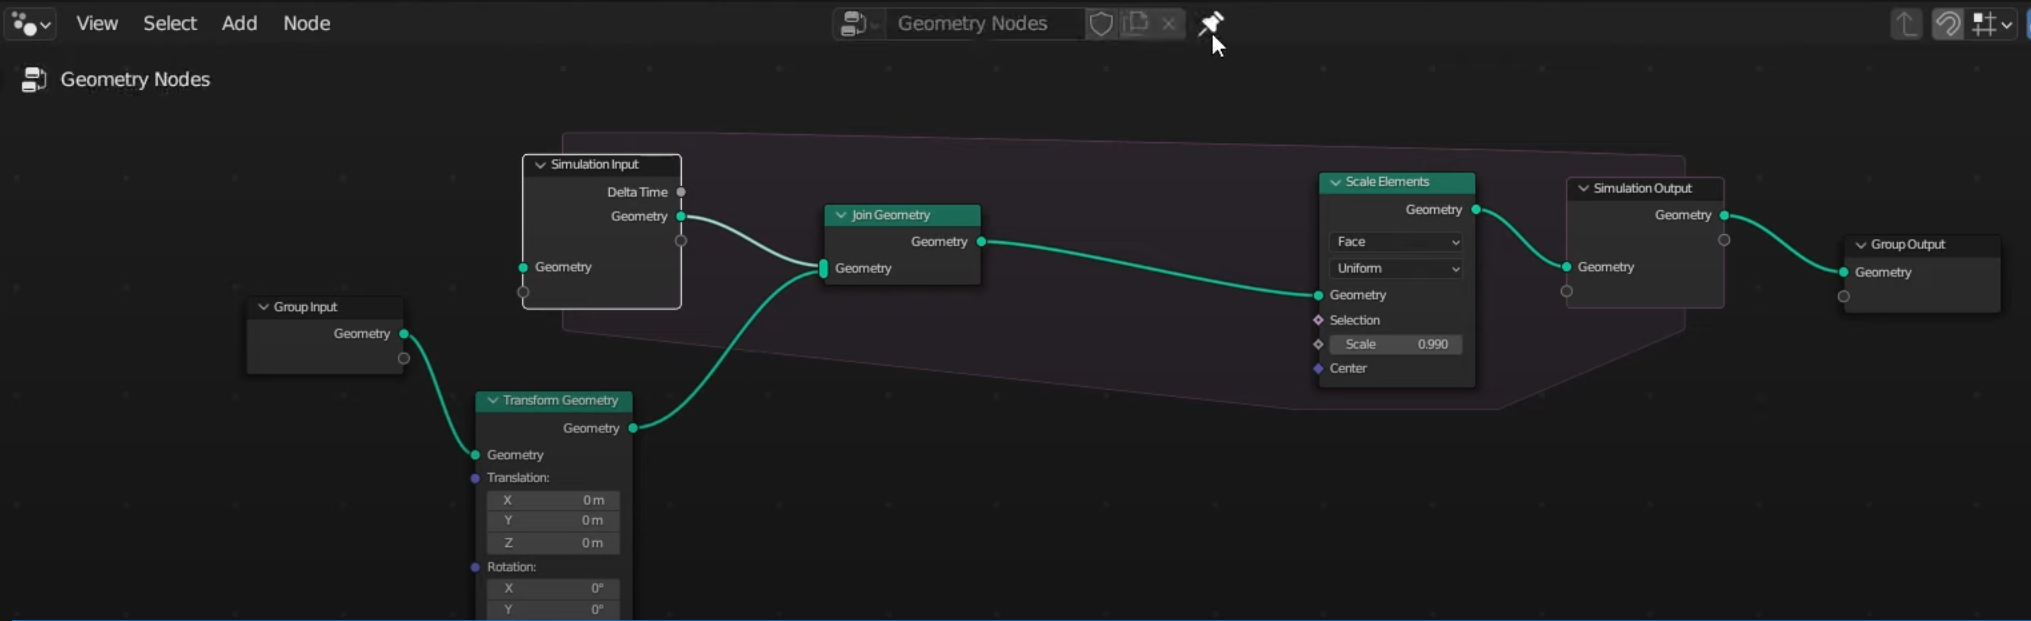Click the Translation Z 0 m field

tap(553, 543)
